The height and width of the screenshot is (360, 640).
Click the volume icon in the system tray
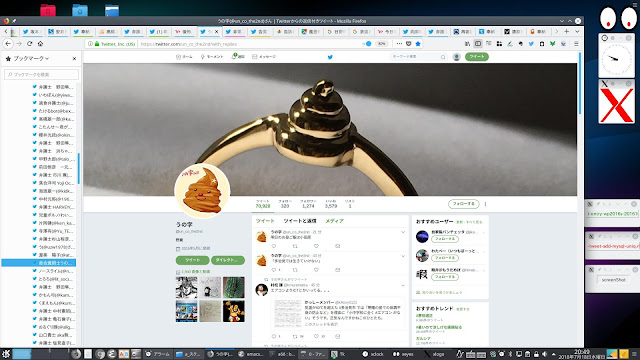[x=544, y=354]
